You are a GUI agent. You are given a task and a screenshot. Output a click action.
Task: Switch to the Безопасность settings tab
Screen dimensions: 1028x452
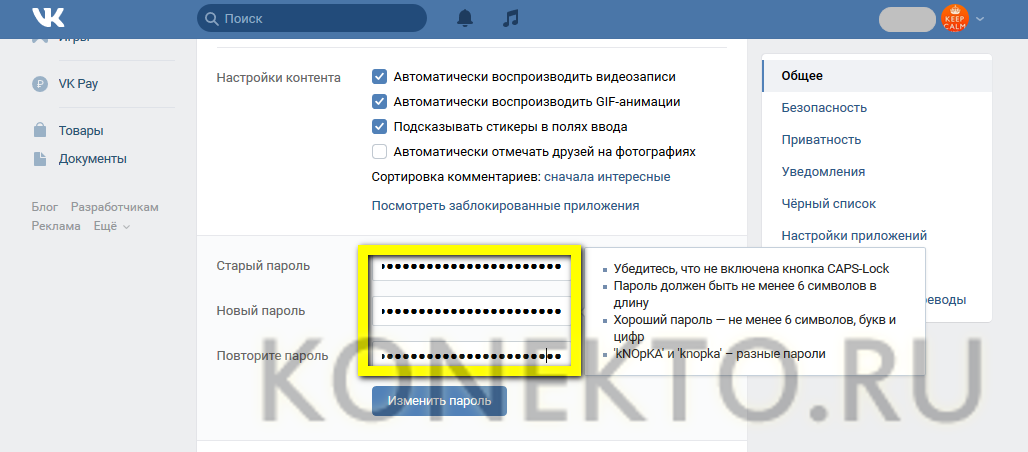click(824, 107)
